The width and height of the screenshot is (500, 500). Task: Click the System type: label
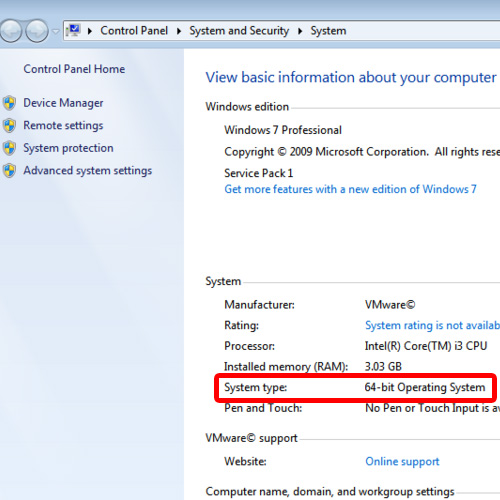pyautogui.click(x=255, y=388)
